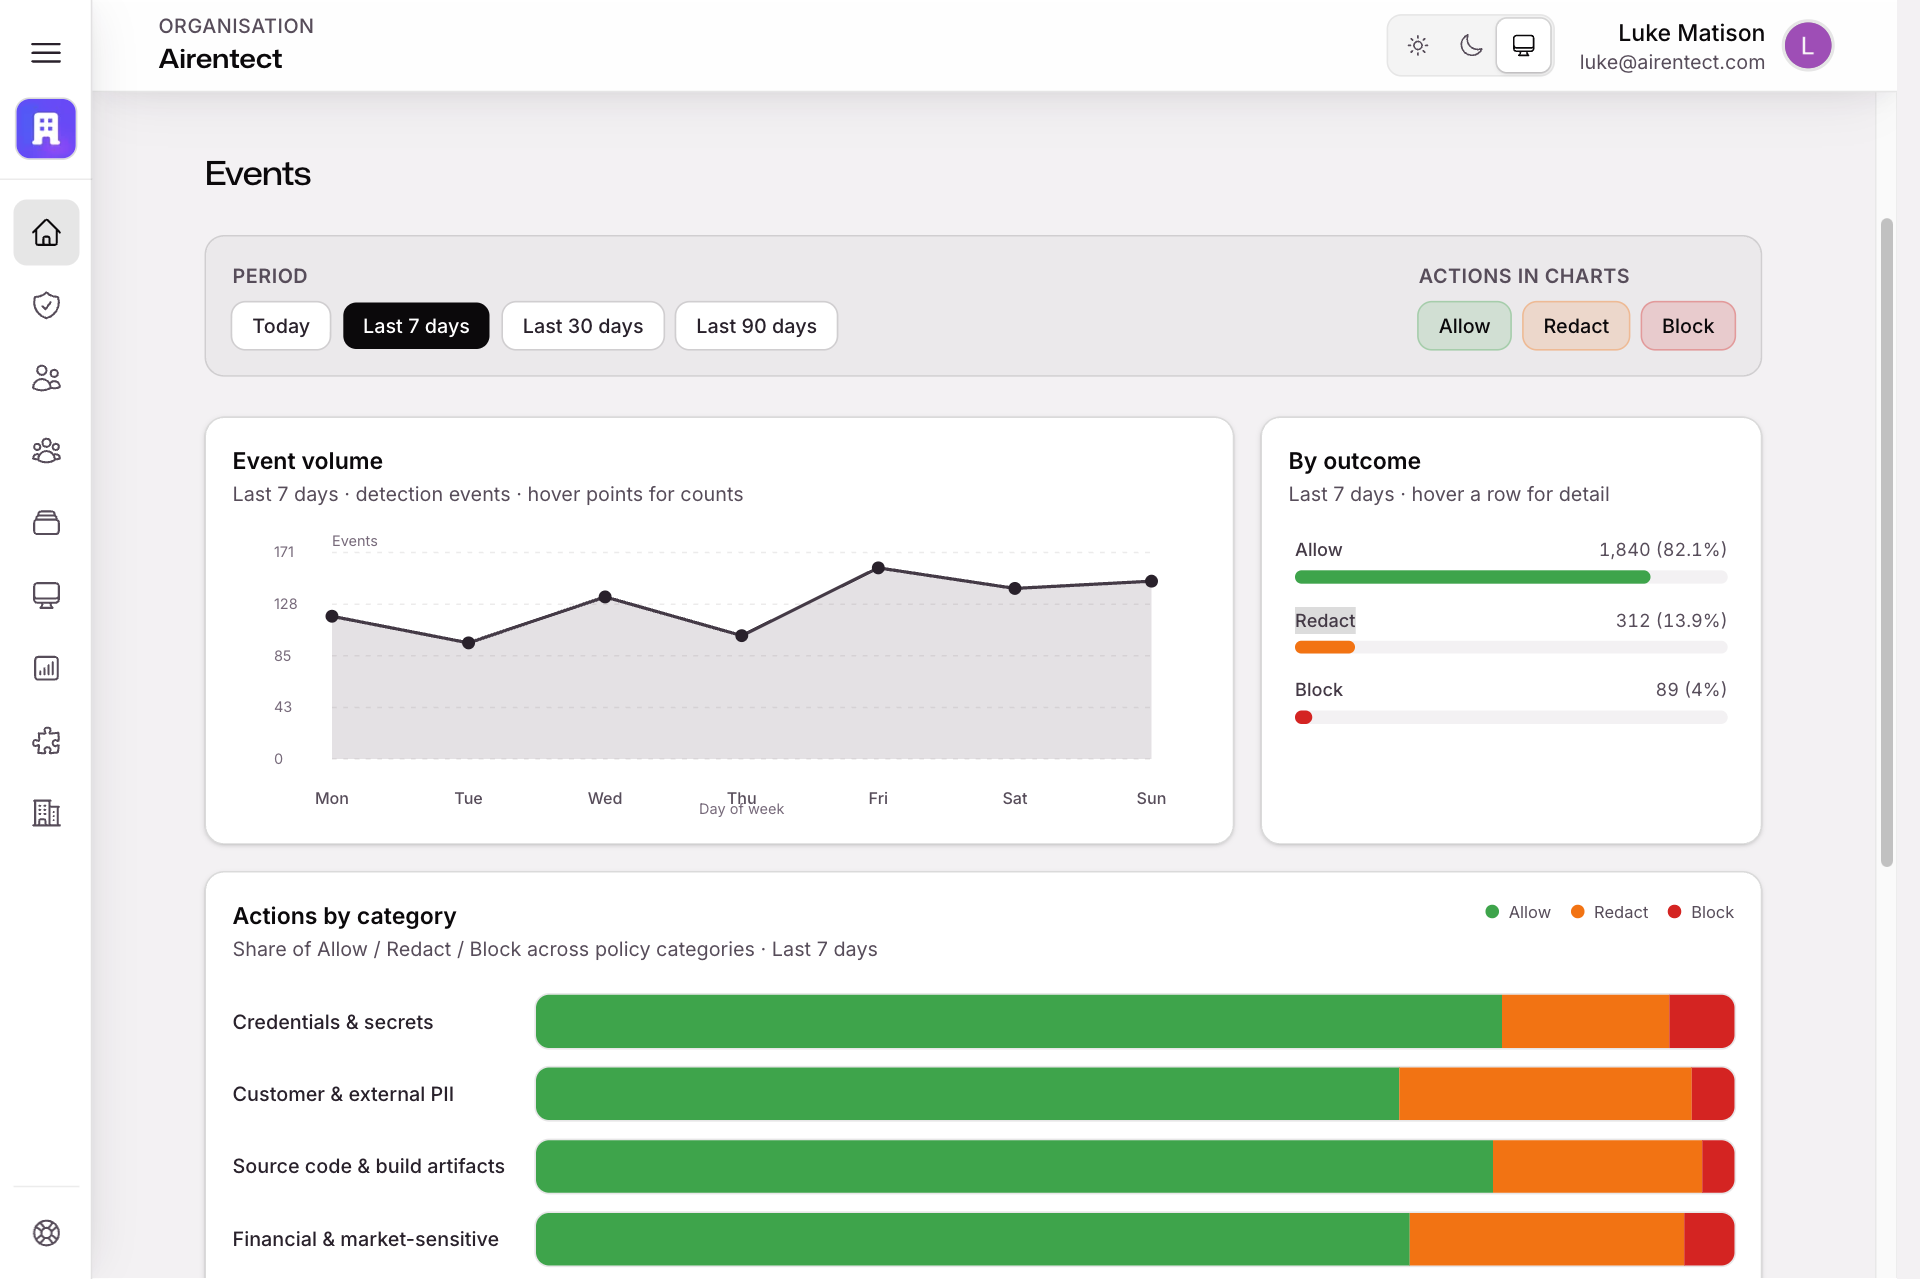Open the users icon in sidebar
This screenshot has height=1279, width=1920.
pyautogui.click(x=46, y=378)
